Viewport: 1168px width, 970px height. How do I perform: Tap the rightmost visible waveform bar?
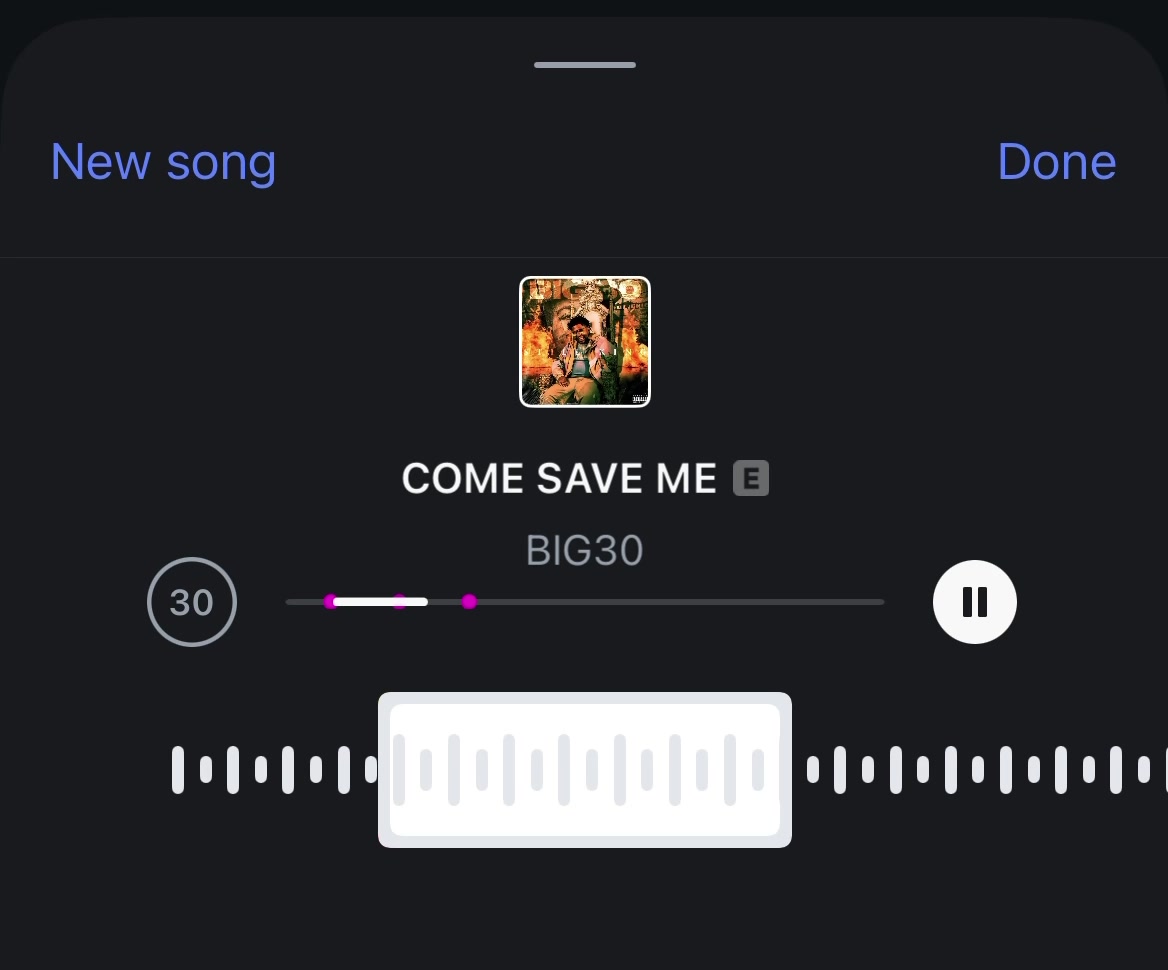click(1165, 770)
